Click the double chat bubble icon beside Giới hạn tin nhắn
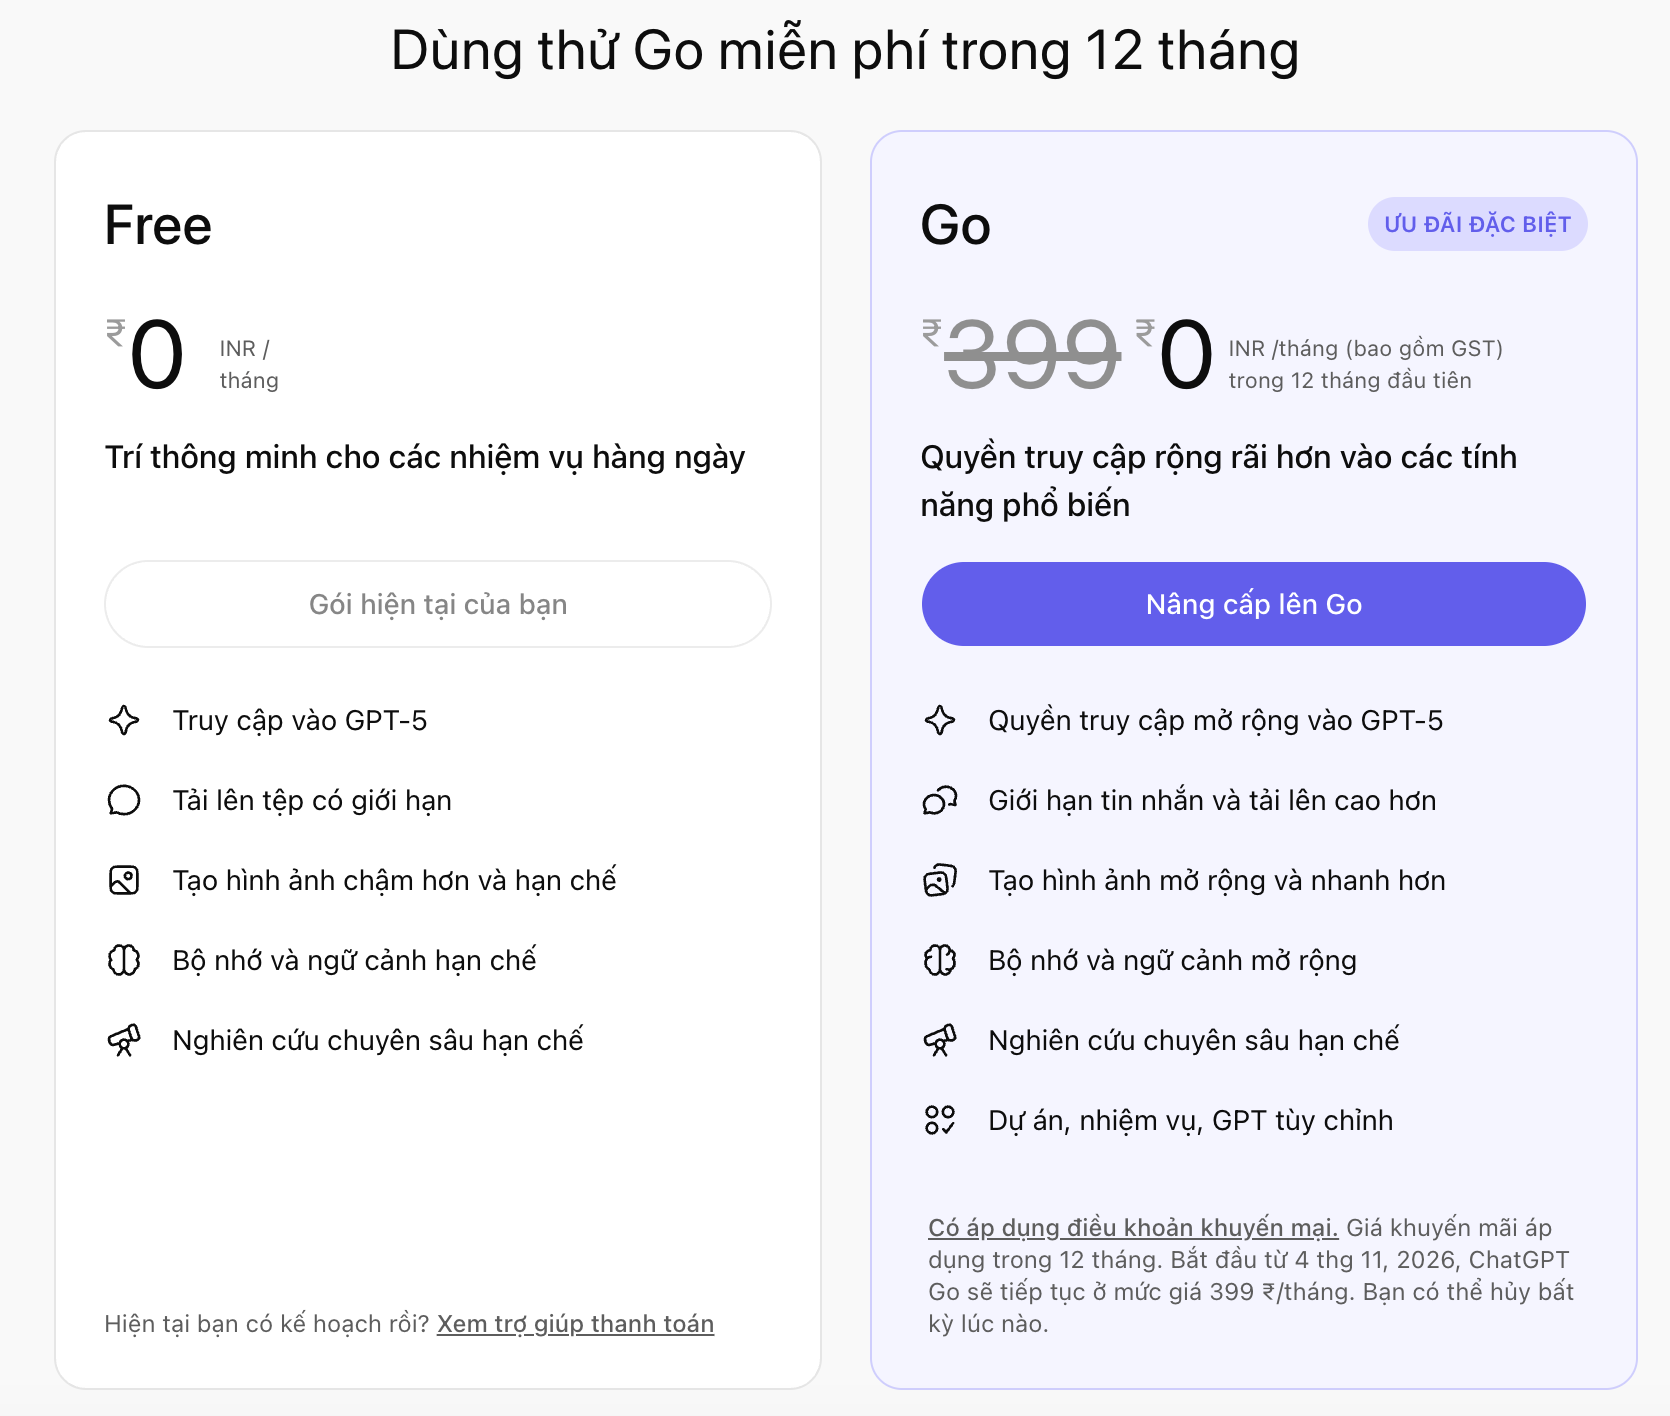 (x=940, y=800)
